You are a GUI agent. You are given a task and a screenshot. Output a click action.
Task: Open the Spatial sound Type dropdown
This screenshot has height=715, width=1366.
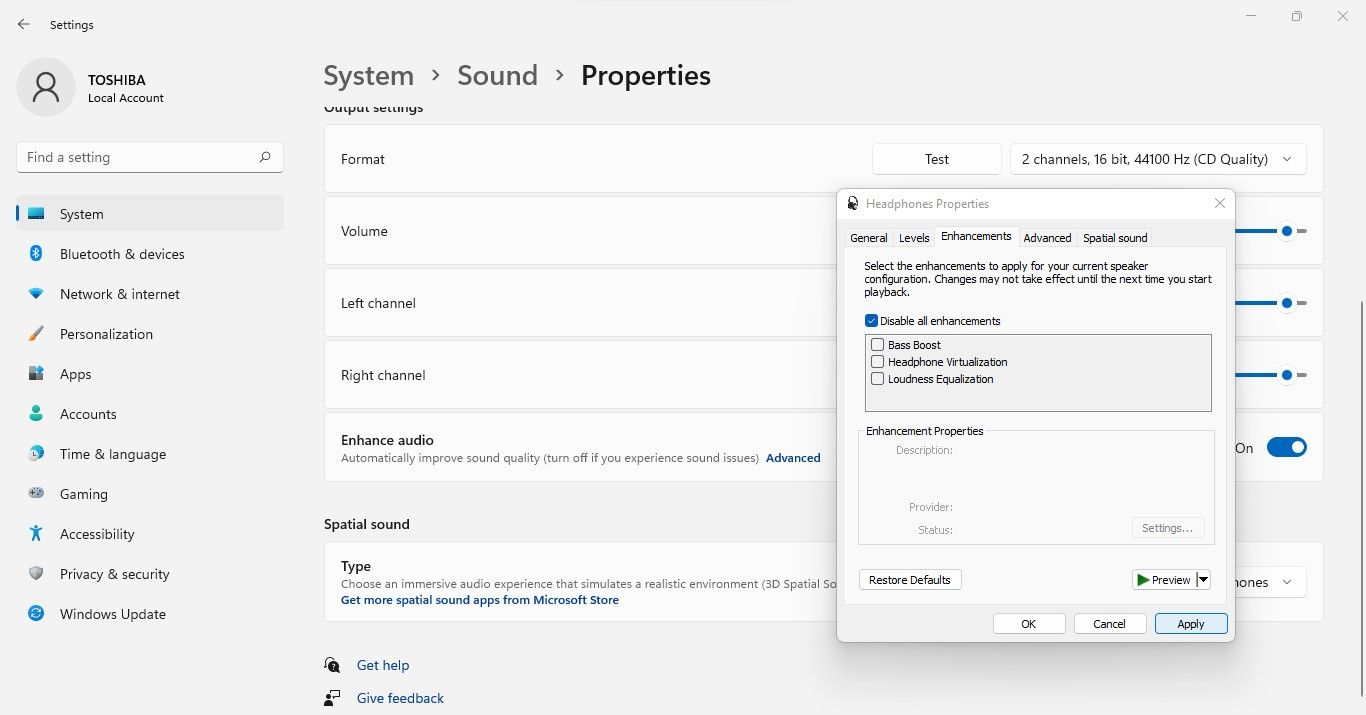click(x=1270, y=582)
